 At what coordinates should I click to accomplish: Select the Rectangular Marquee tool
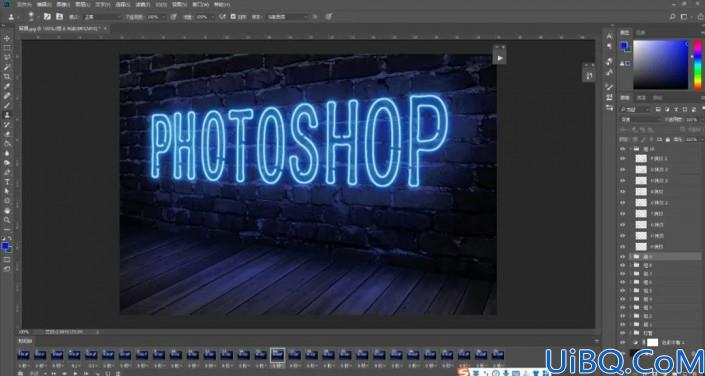tap(7, 48)
